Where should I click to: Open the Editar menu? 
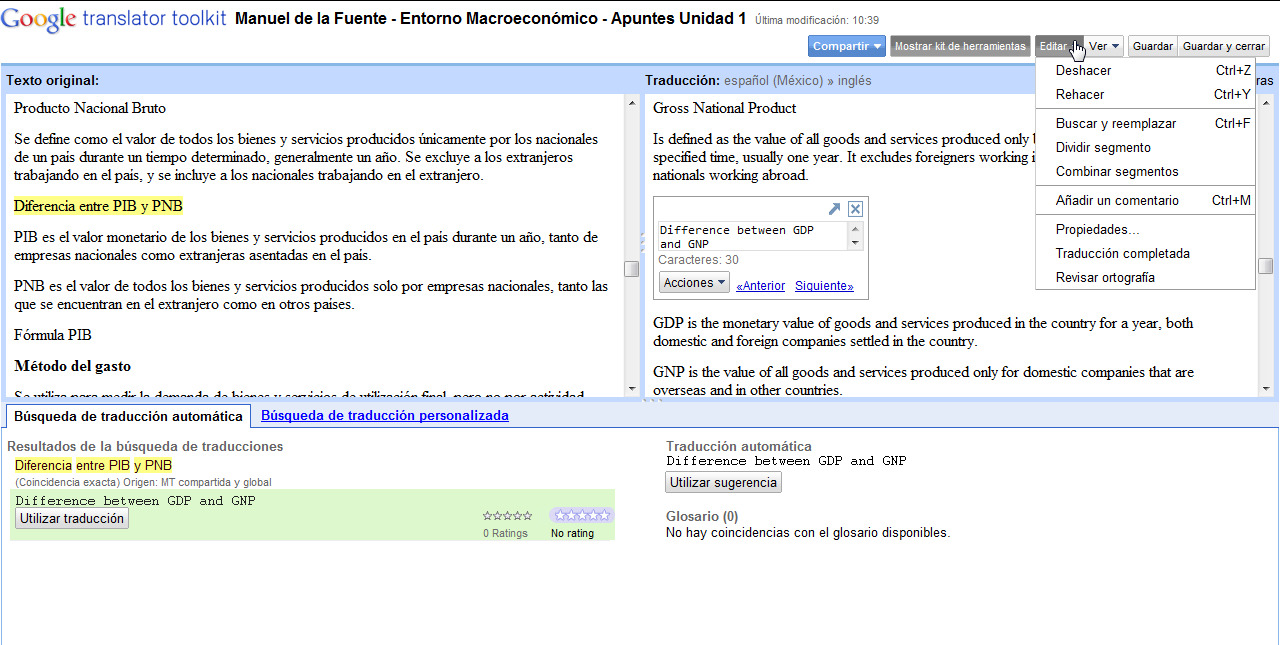1059,46
